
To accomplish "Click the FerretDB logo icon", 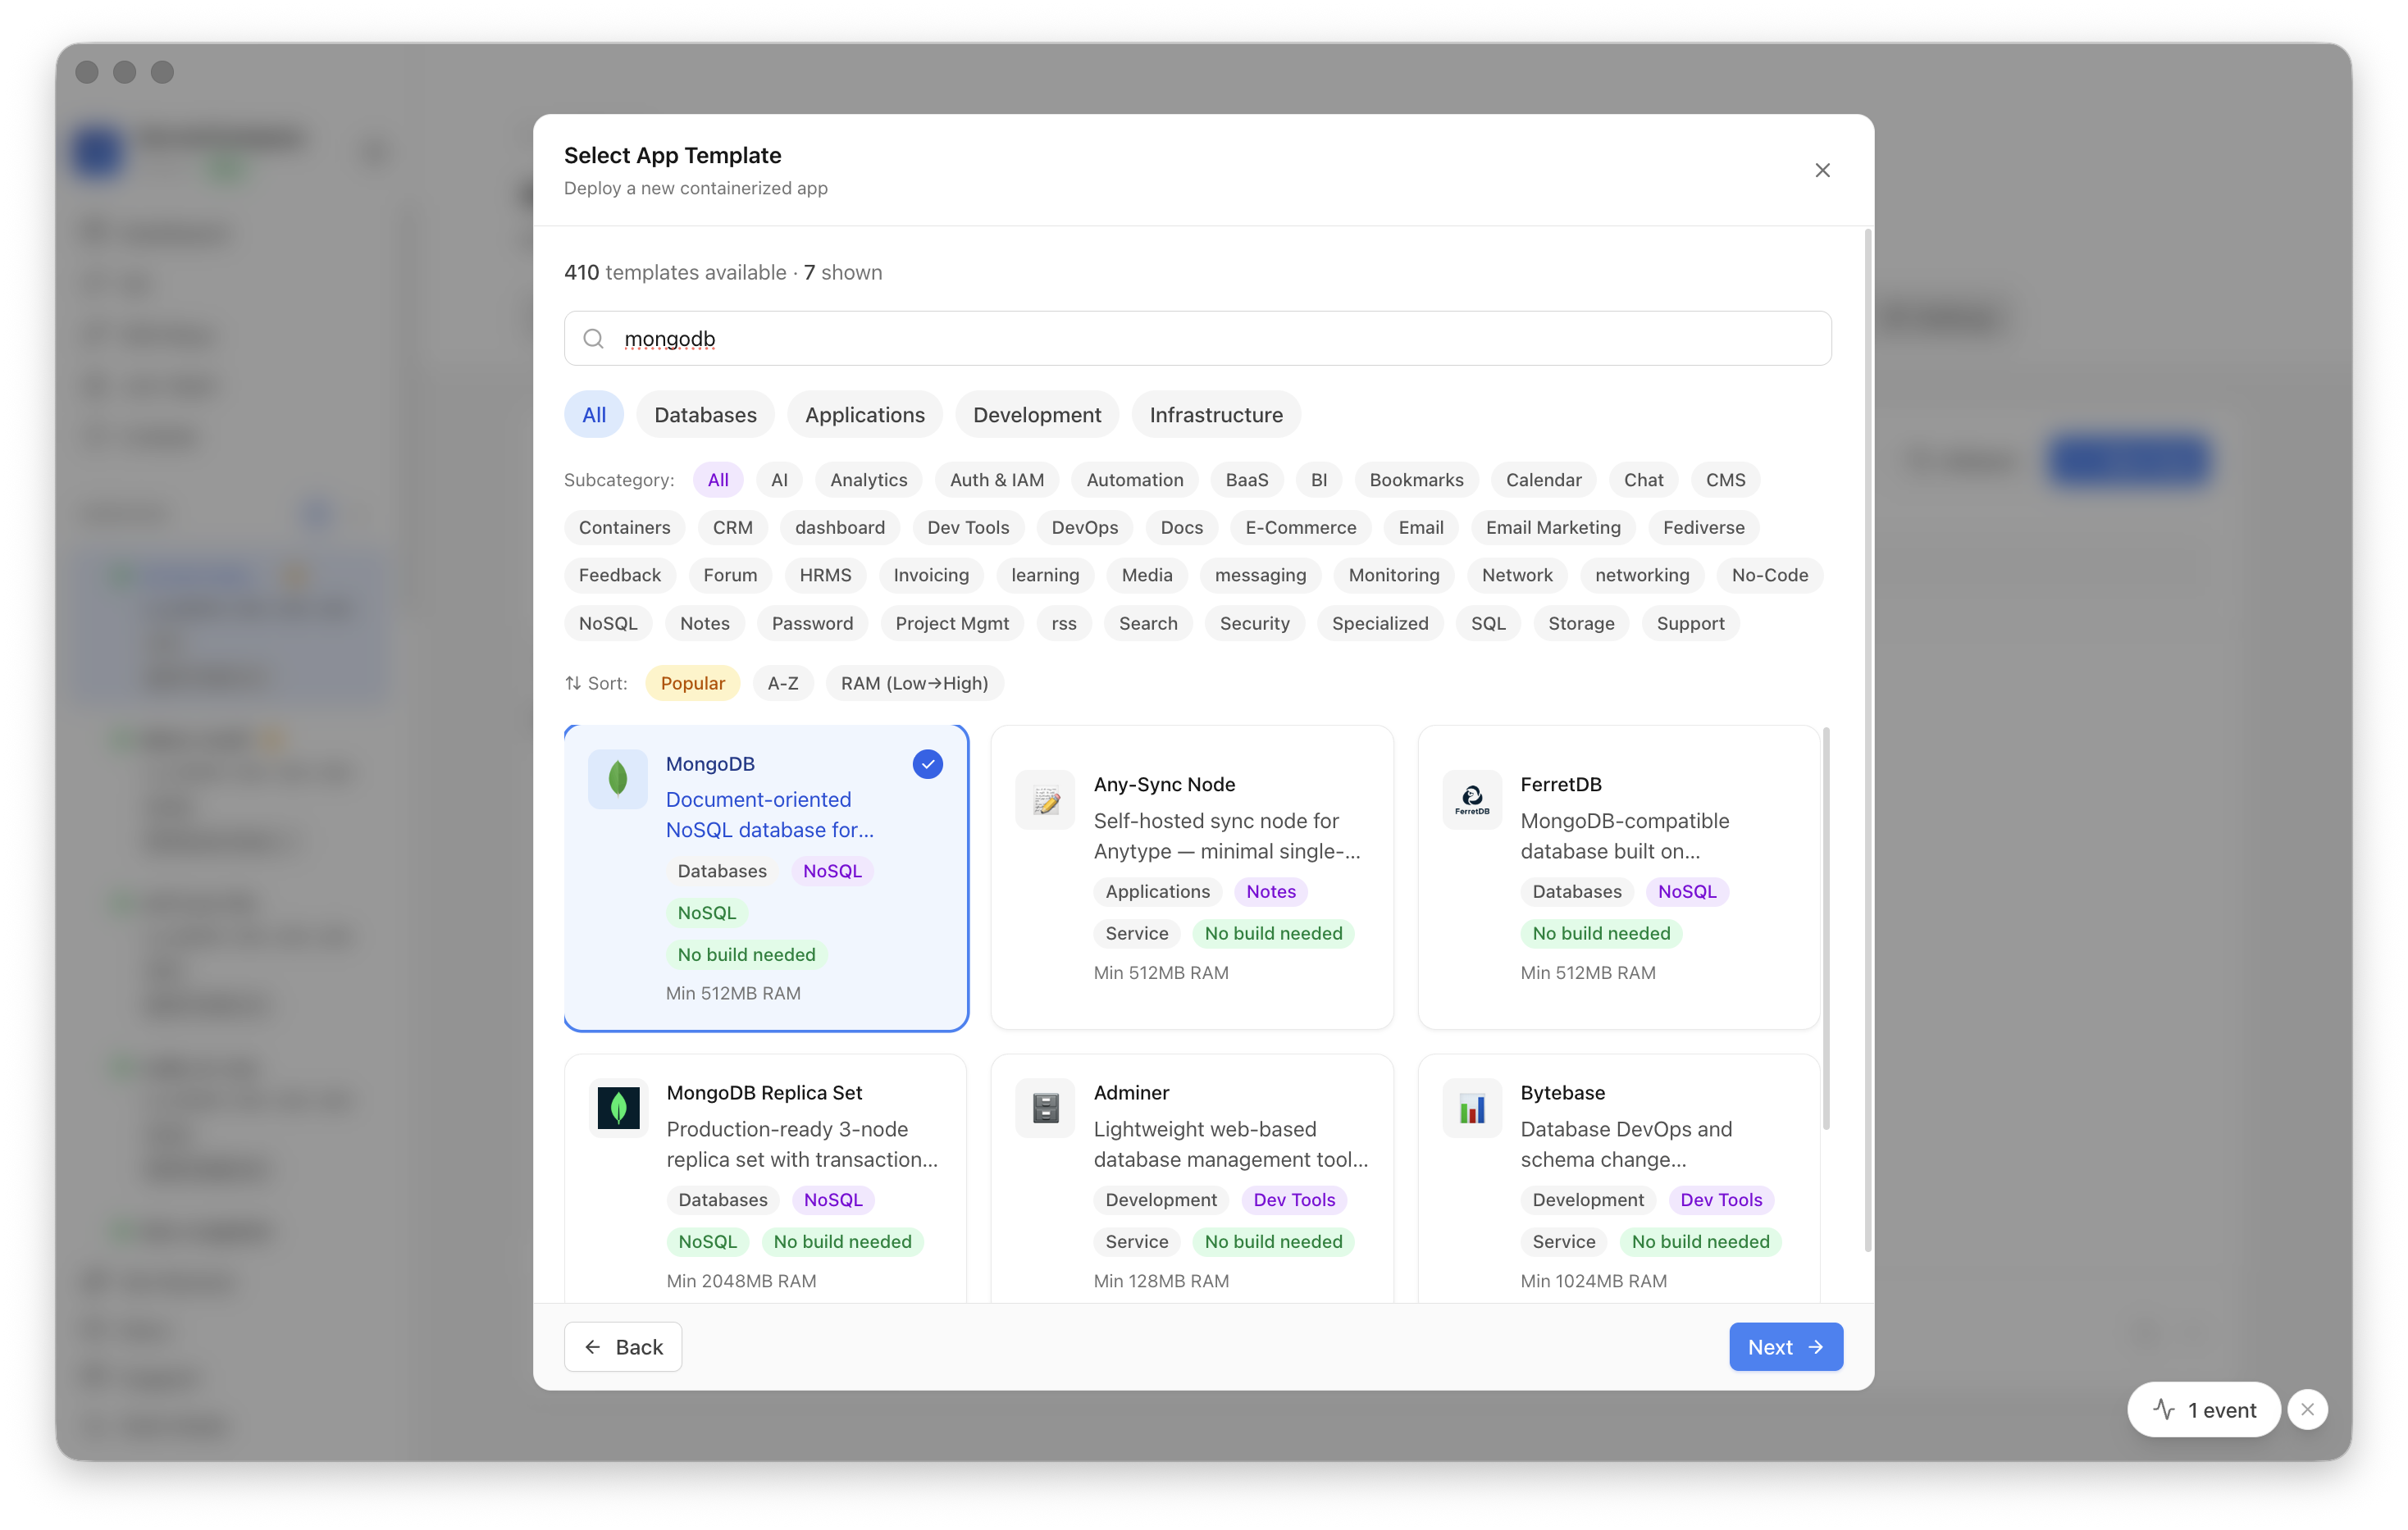I will [1472, 799].
